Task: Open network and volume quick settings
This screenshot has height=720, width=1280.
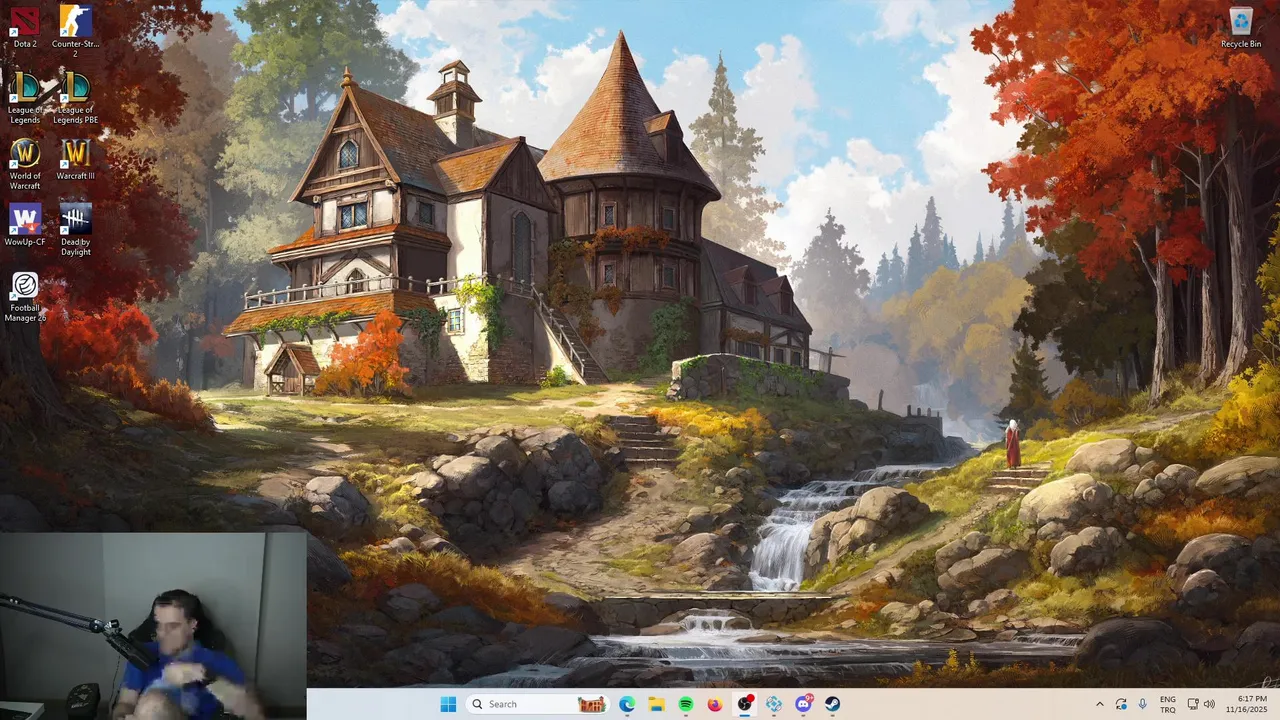Action: coord(1201,704)
